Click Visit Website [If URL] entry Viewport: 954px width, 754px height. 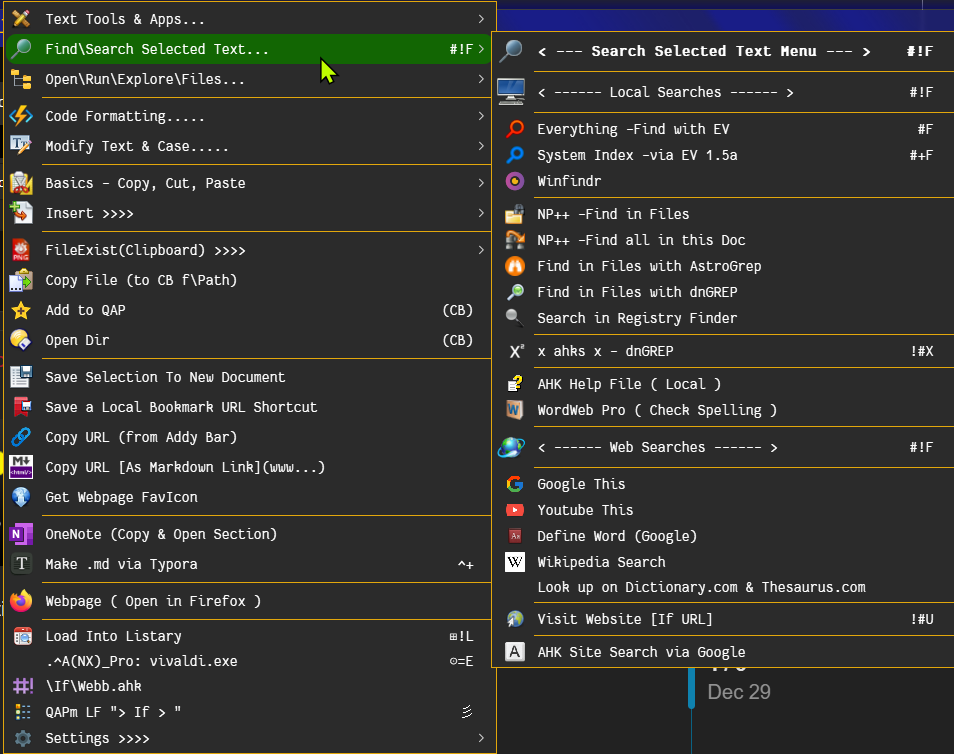[x=625, y=619]
